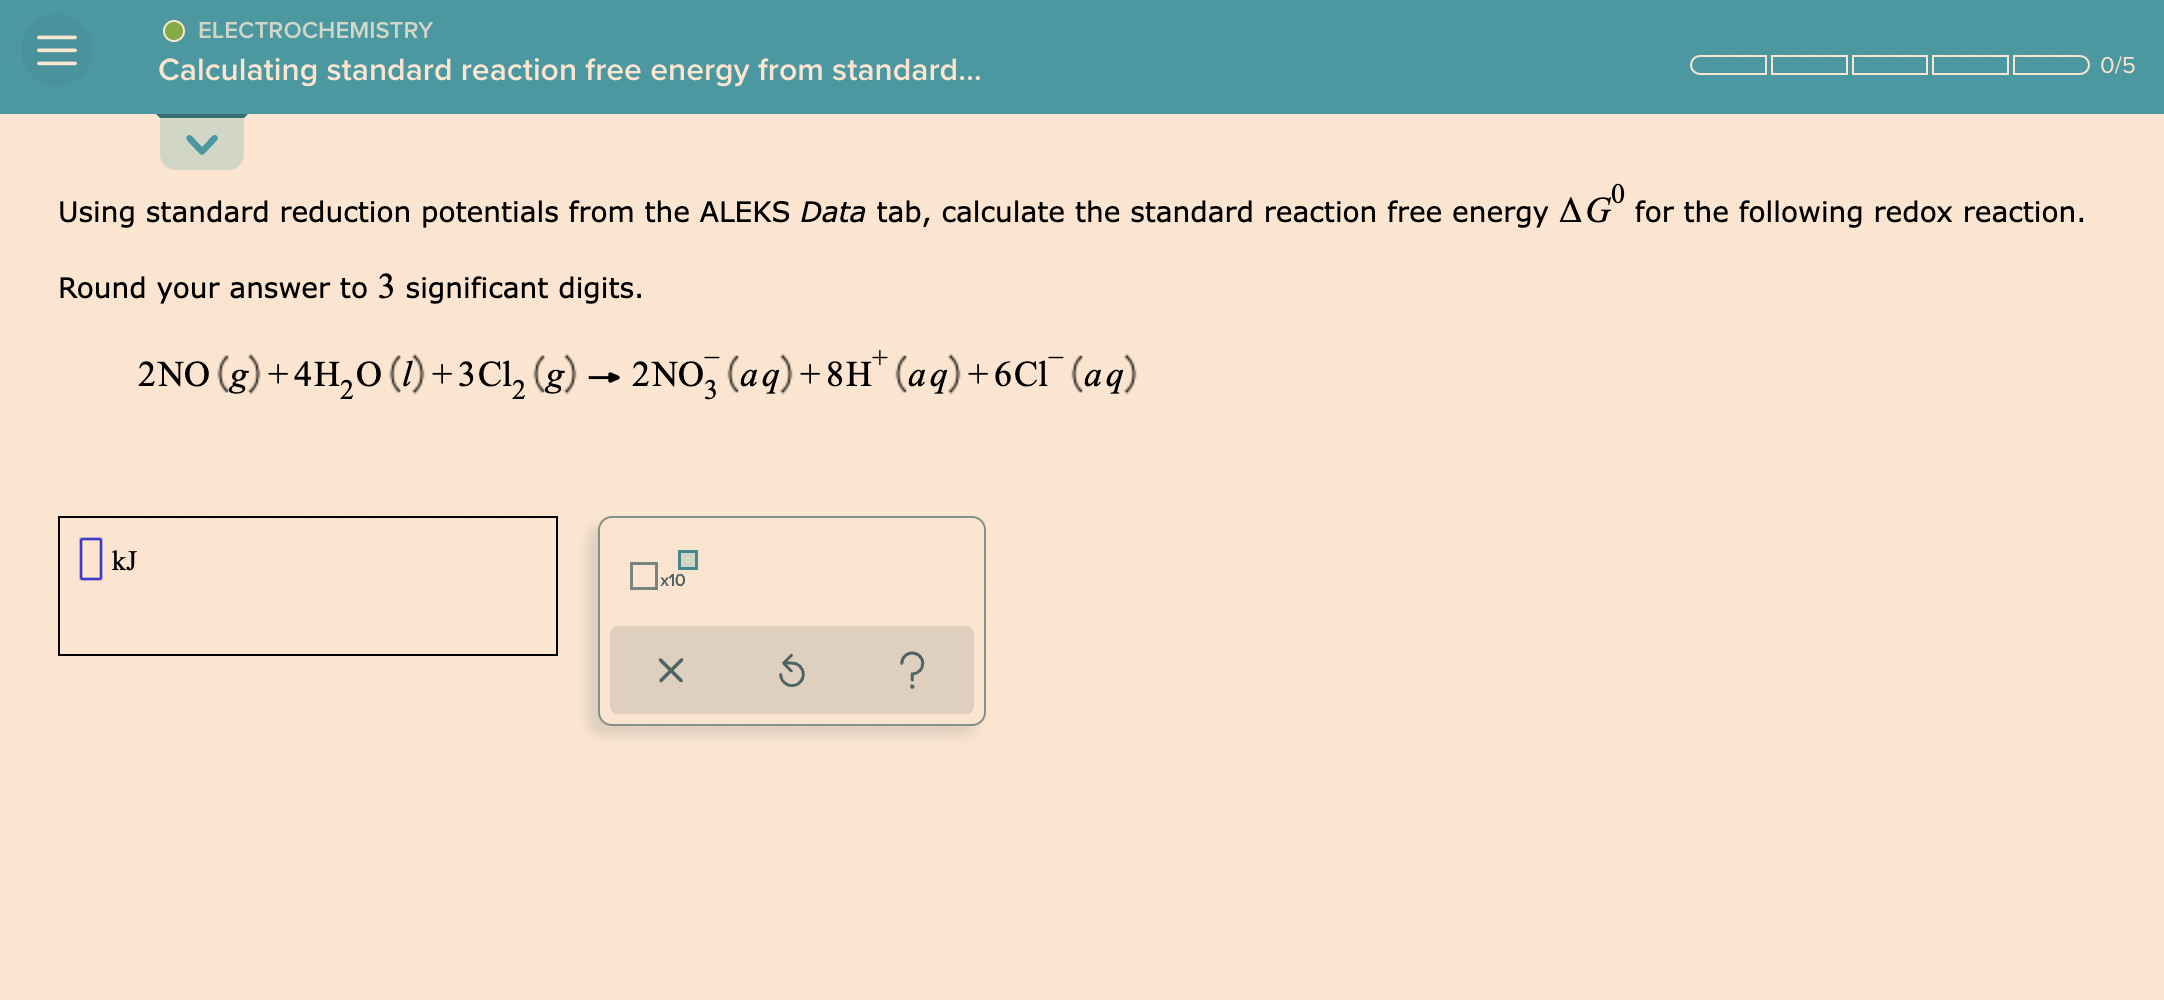Click the undo/reset arrow in the palette

coord(792,671)
